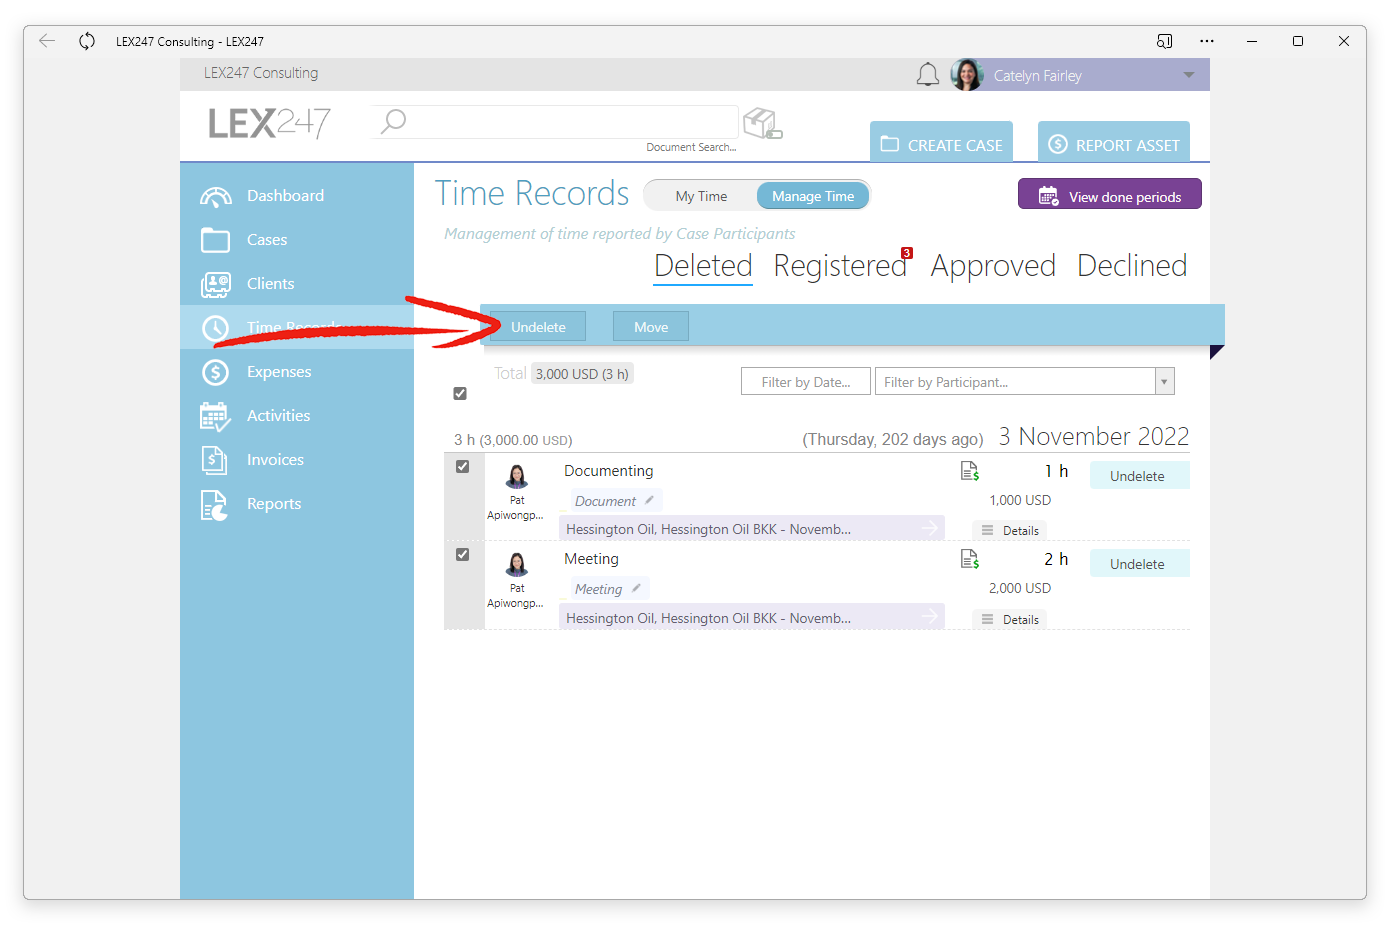Click the REPORT ASSET button
Image resolution: width=1390 pixels, height=925 pixels.
(x=1114, y=142)
